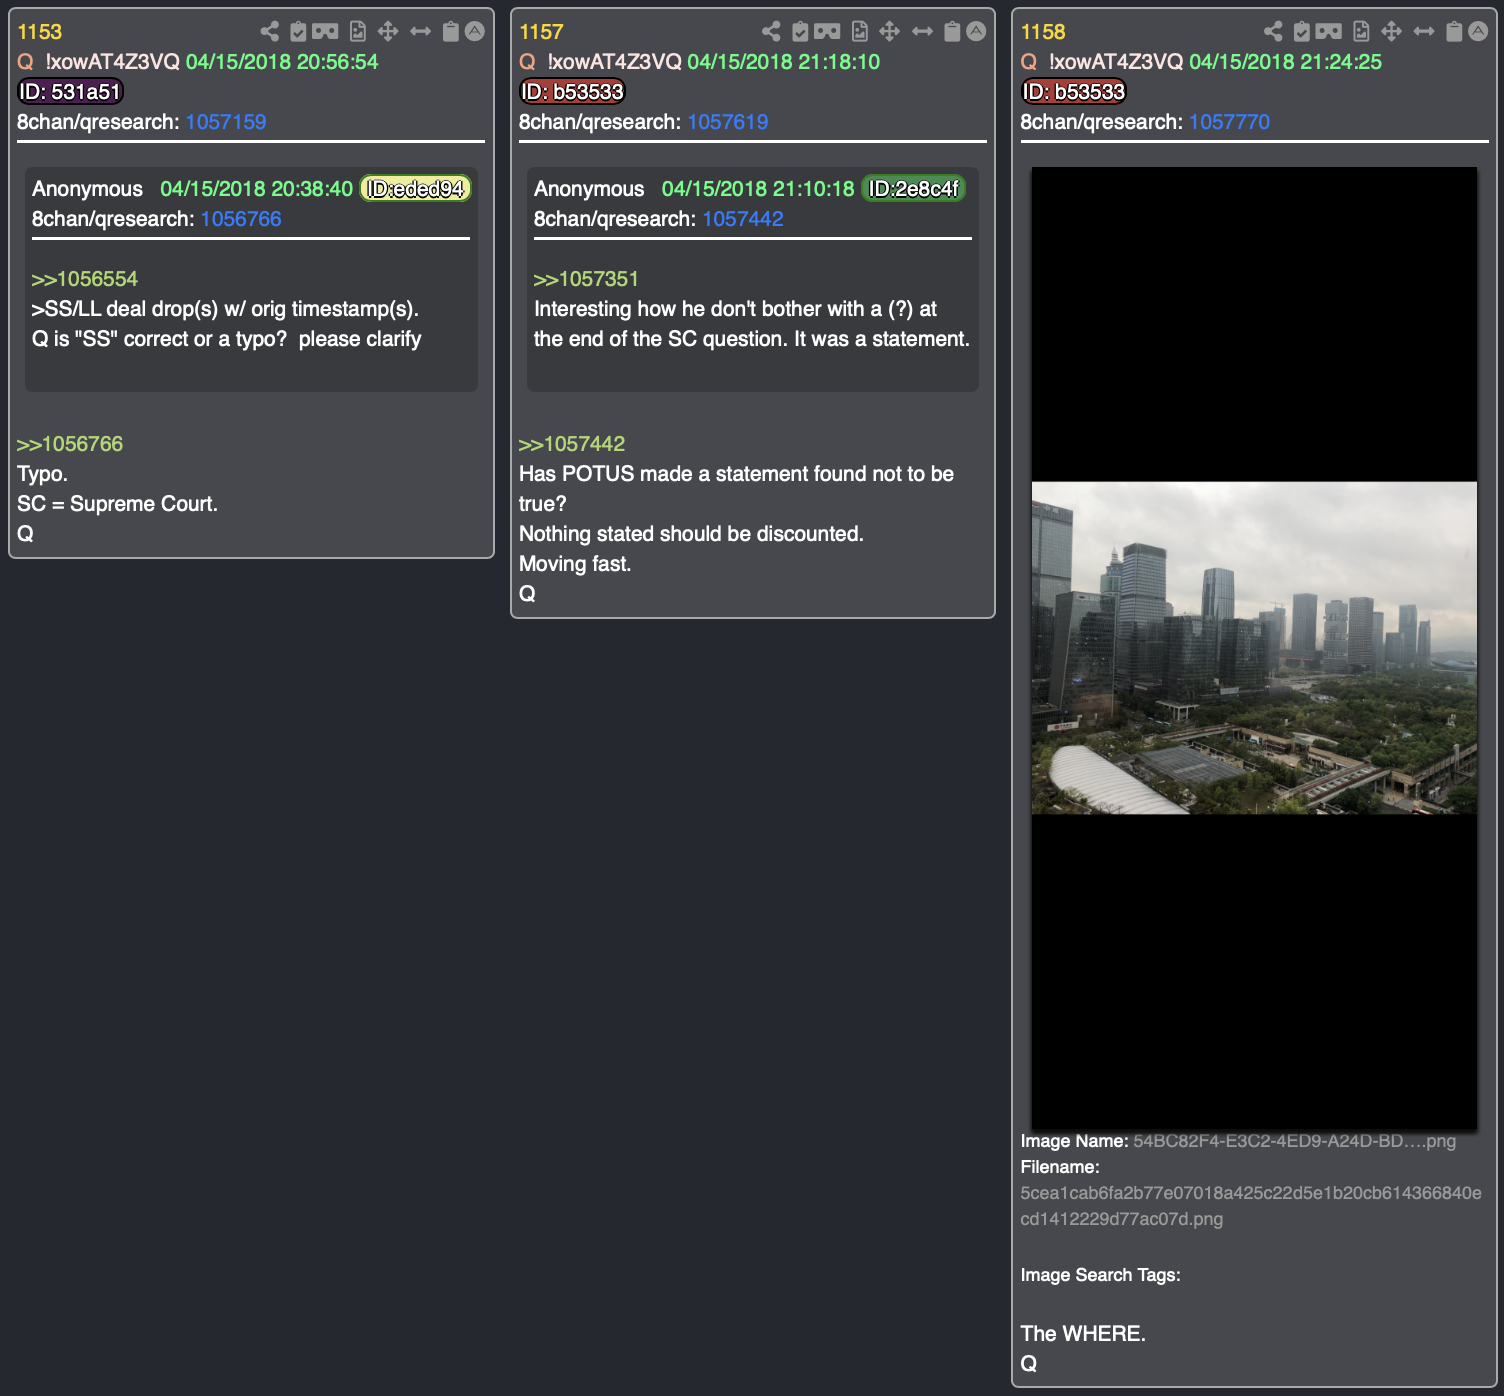Image resolution: width=1504 pixels, height=1396 pixels.
Task: Click tripcode !xowAT4Z3VQ on post 1157
Action: click(615, 62)
